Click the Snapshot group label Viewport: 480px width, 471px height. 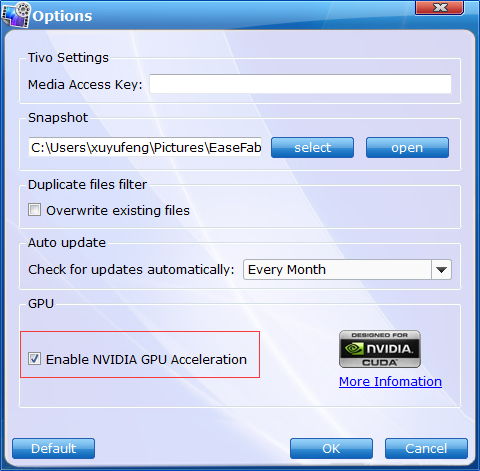[x=58, y=117]
